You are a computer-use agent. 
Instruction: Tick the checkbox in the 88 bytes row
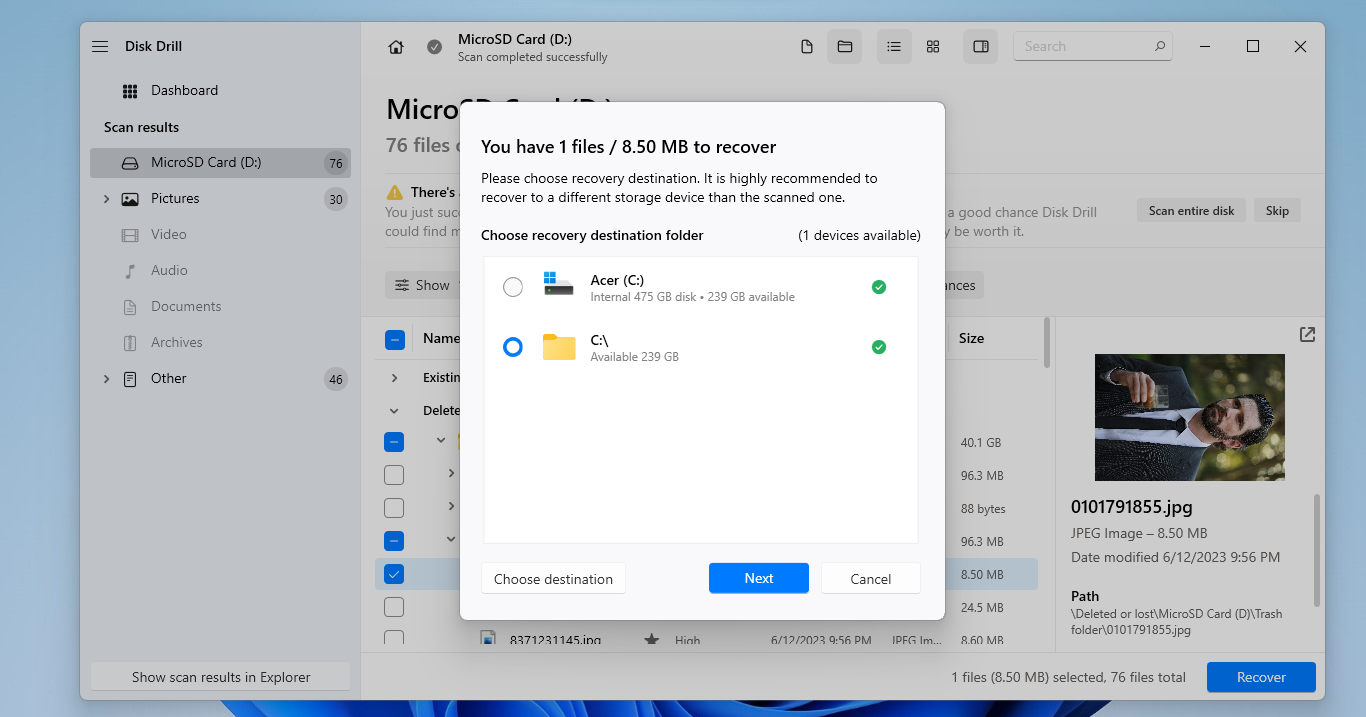pyautogui.click(x=395, y=508)
